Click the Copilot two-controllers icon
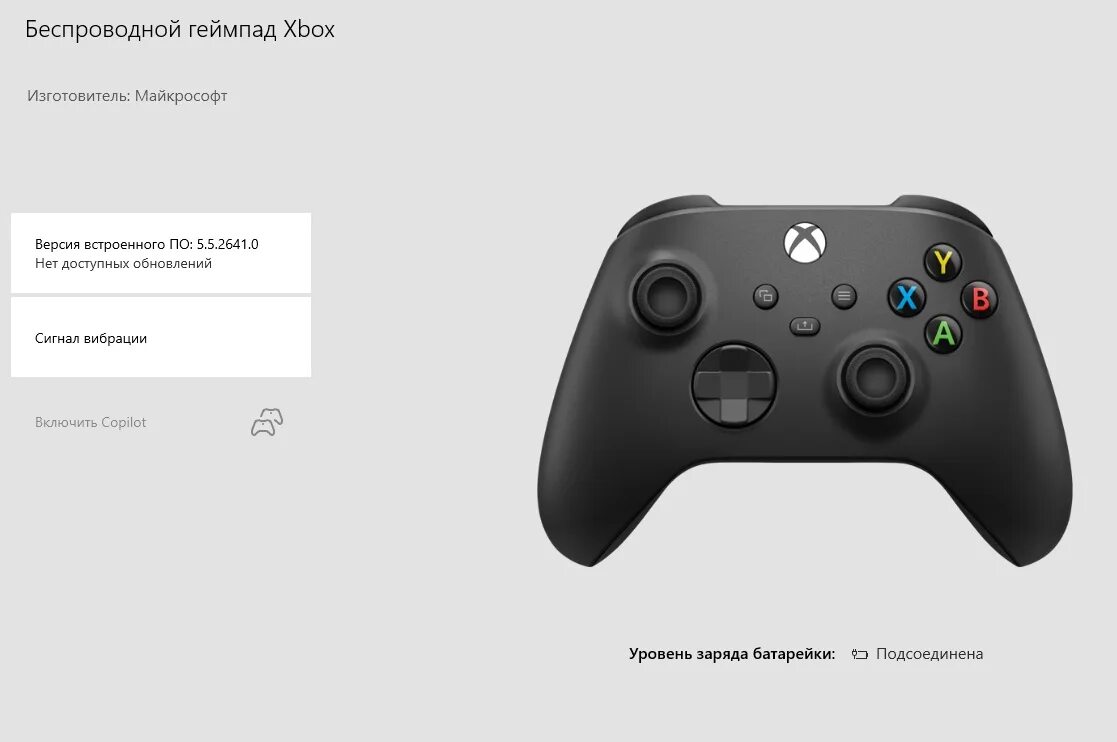The image size is (1117, 742). coord(267,422)
